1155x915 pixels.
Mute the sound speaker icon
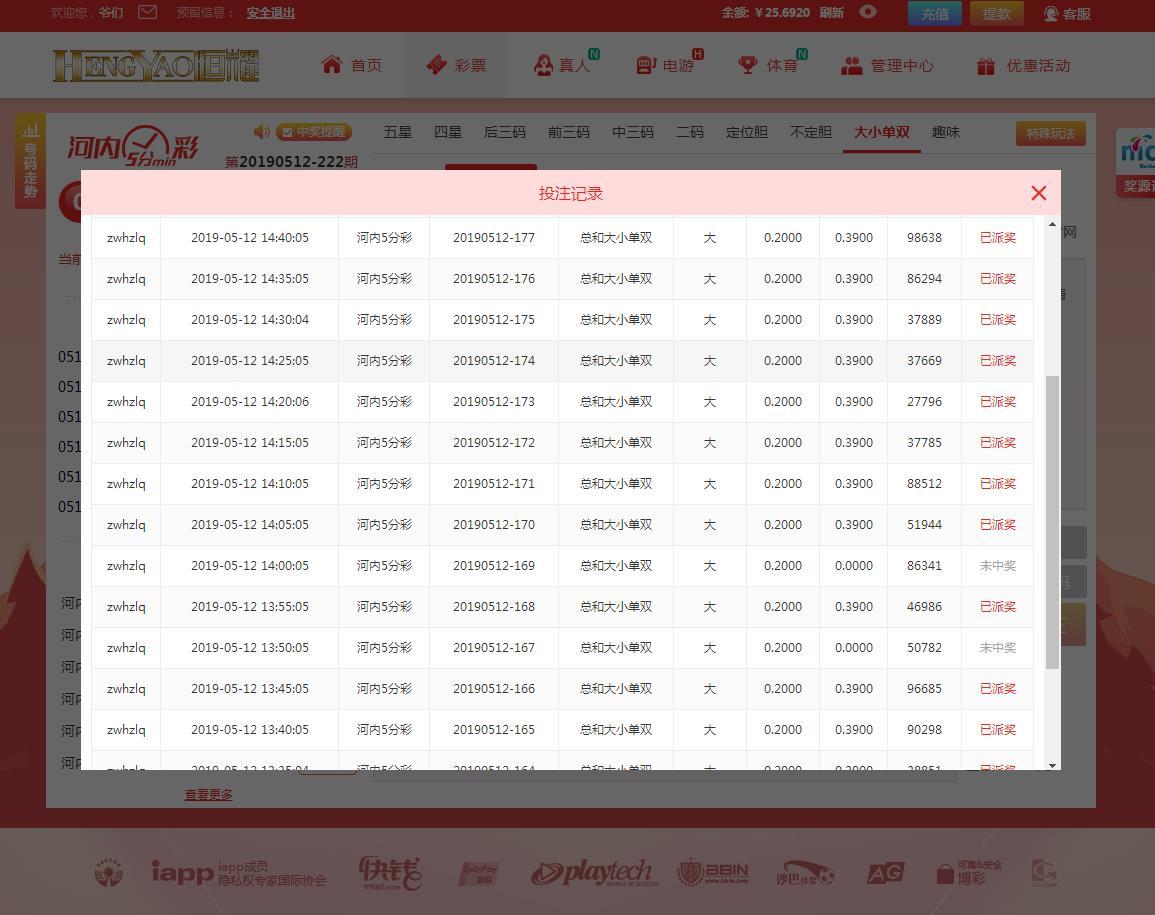coord(262,131)
